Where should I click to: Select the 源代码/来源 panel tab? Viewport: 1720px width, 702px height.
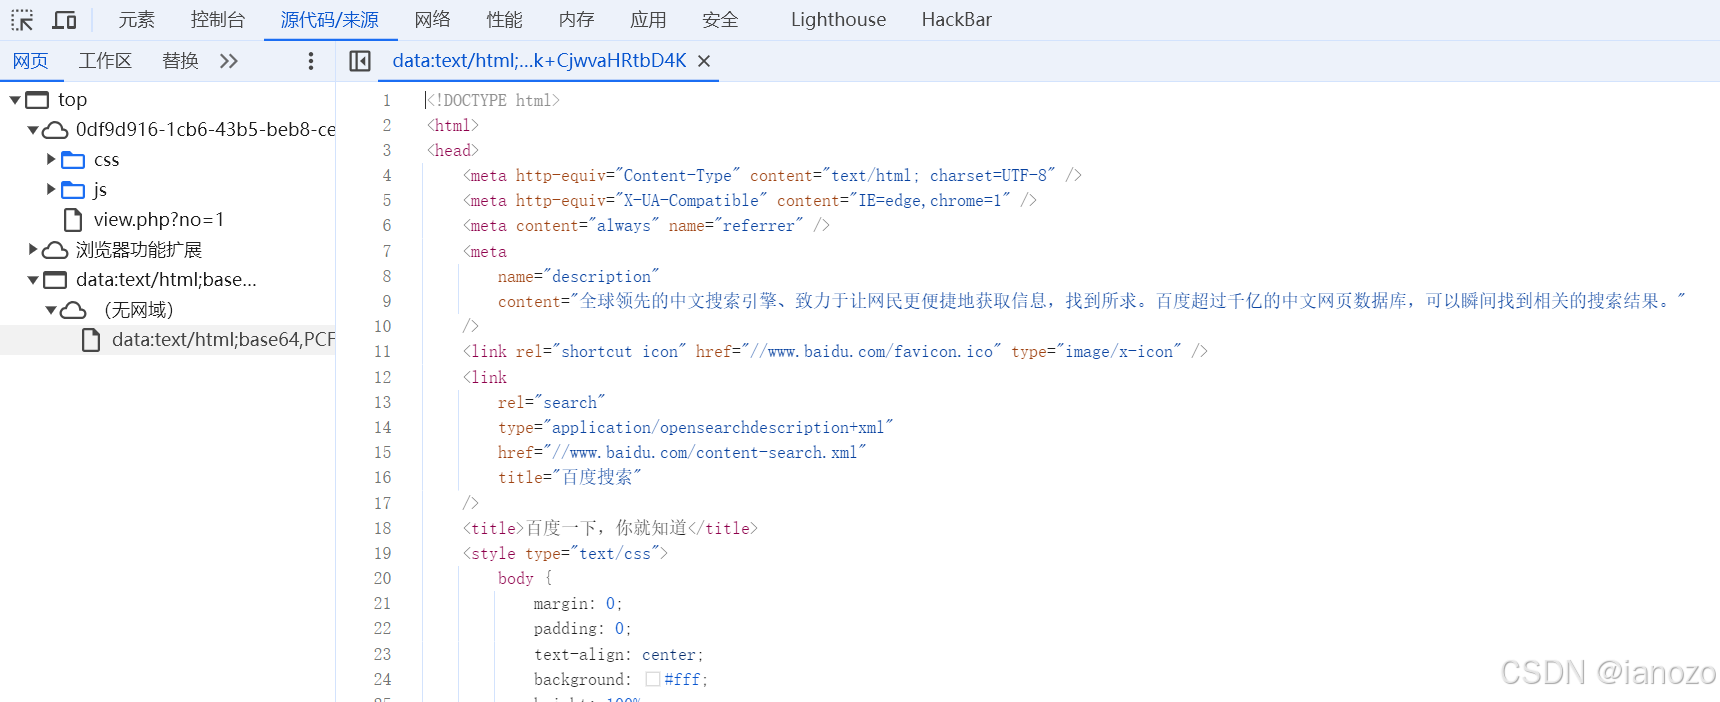[330, 20]
